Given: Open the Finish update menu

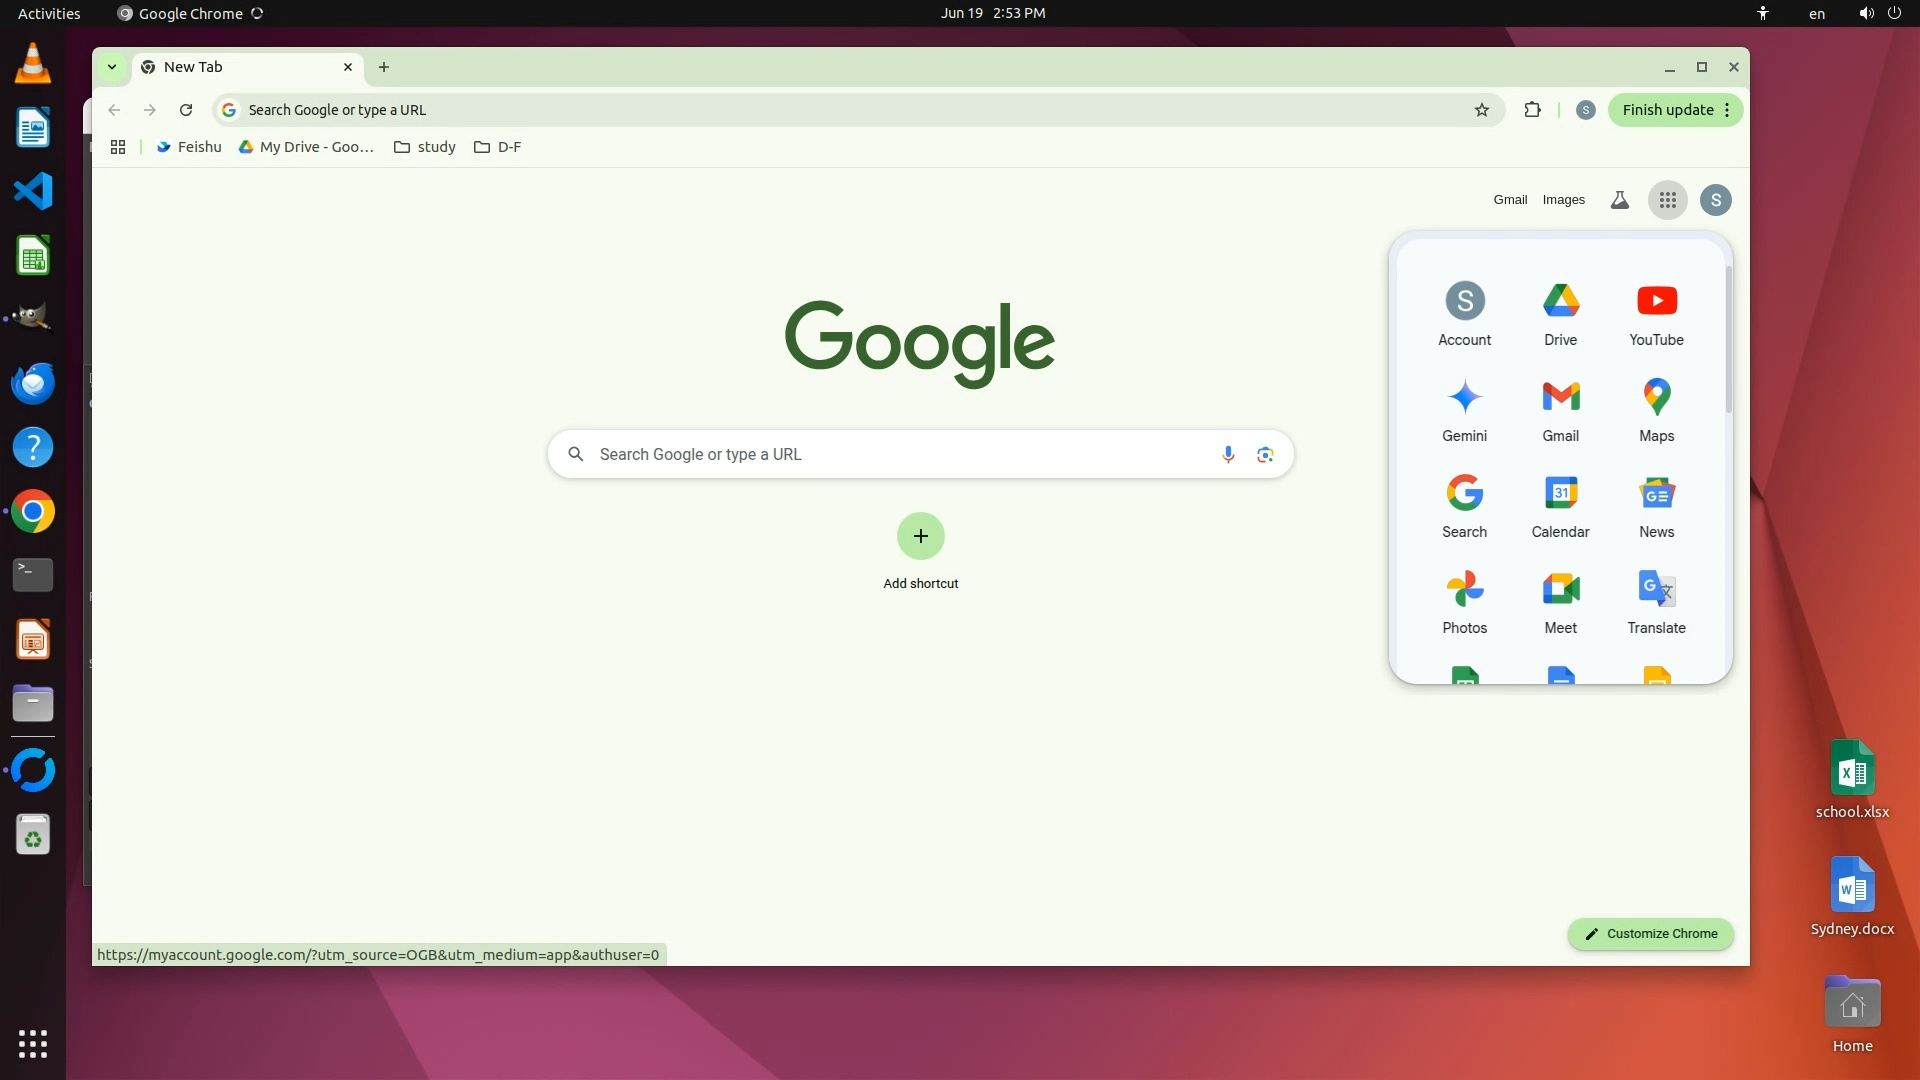Looking at the screenshot, I should (1675, 110).
